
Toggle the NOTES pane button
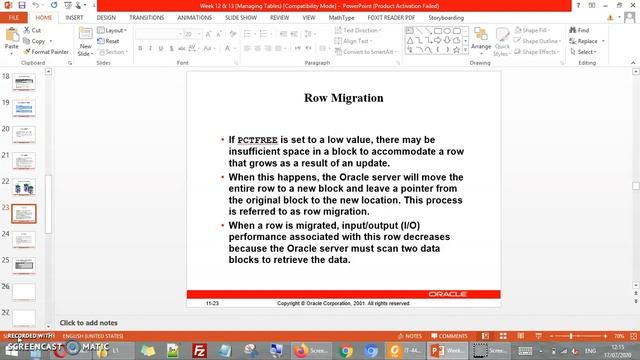coord(410,336)
